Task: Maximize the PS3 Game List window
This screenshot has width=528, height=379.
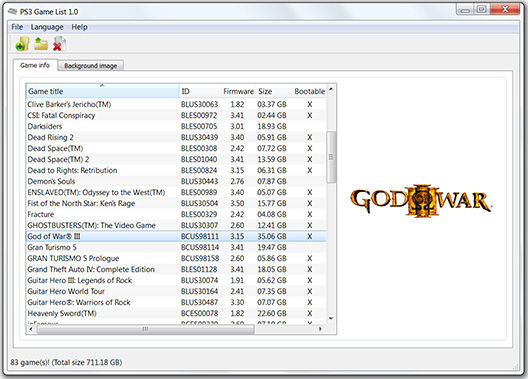Action: click(482, 10)
